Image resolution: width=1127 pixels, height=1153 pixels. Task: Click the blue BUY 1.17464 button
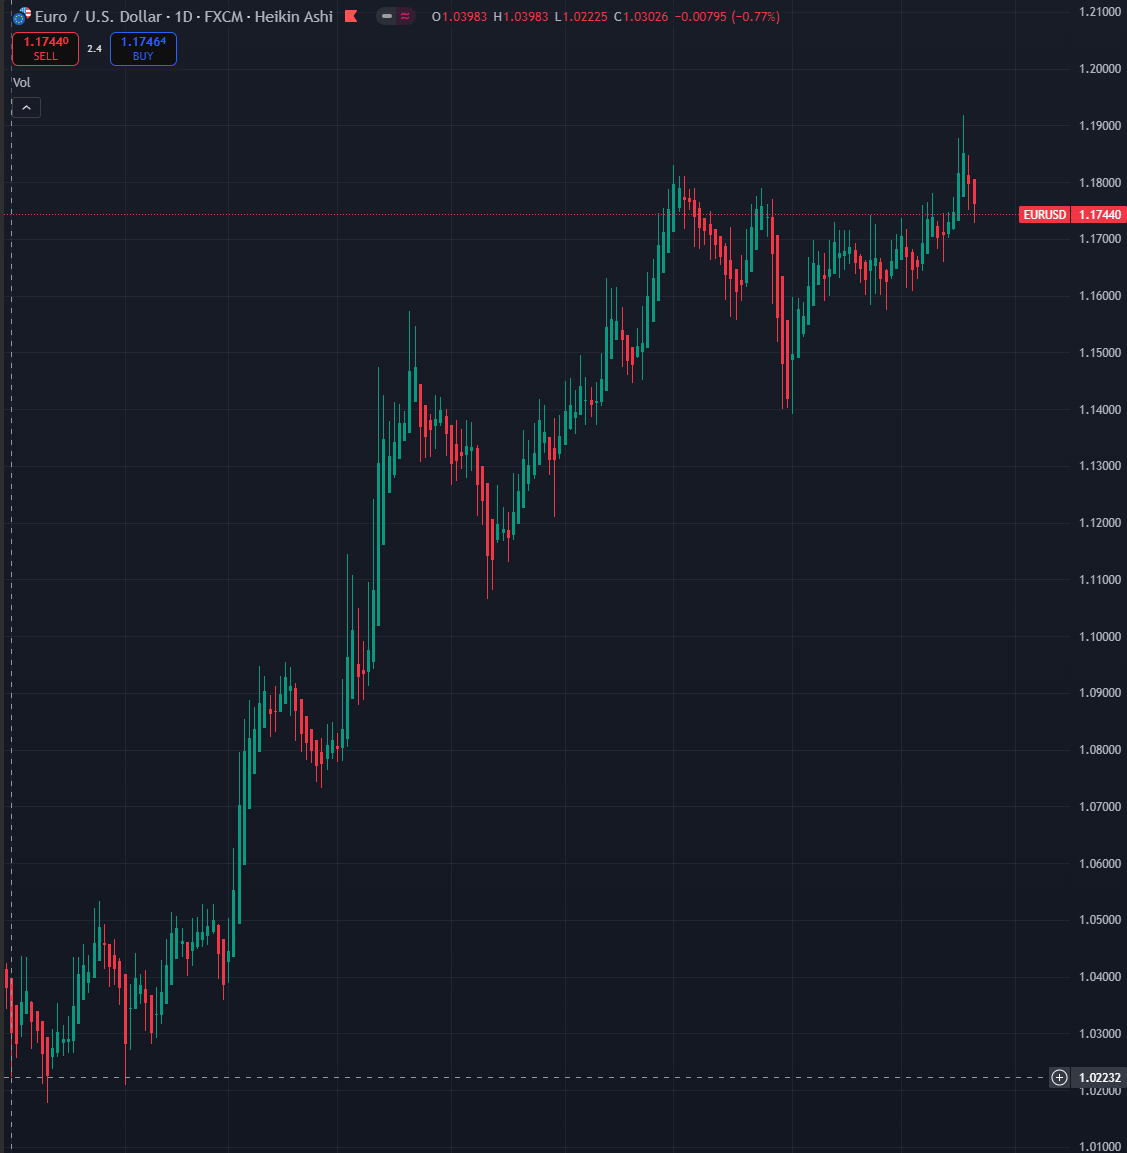(143, 49)
